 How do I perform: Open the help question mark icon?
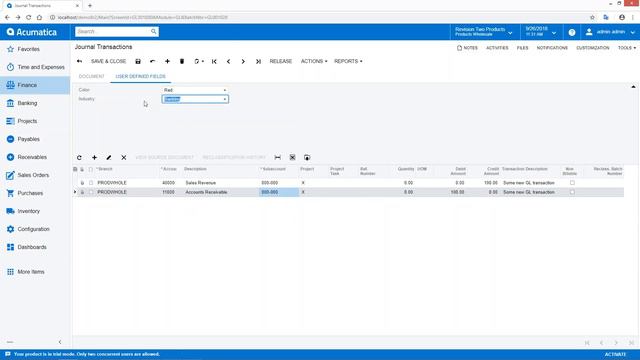[572, 32]
